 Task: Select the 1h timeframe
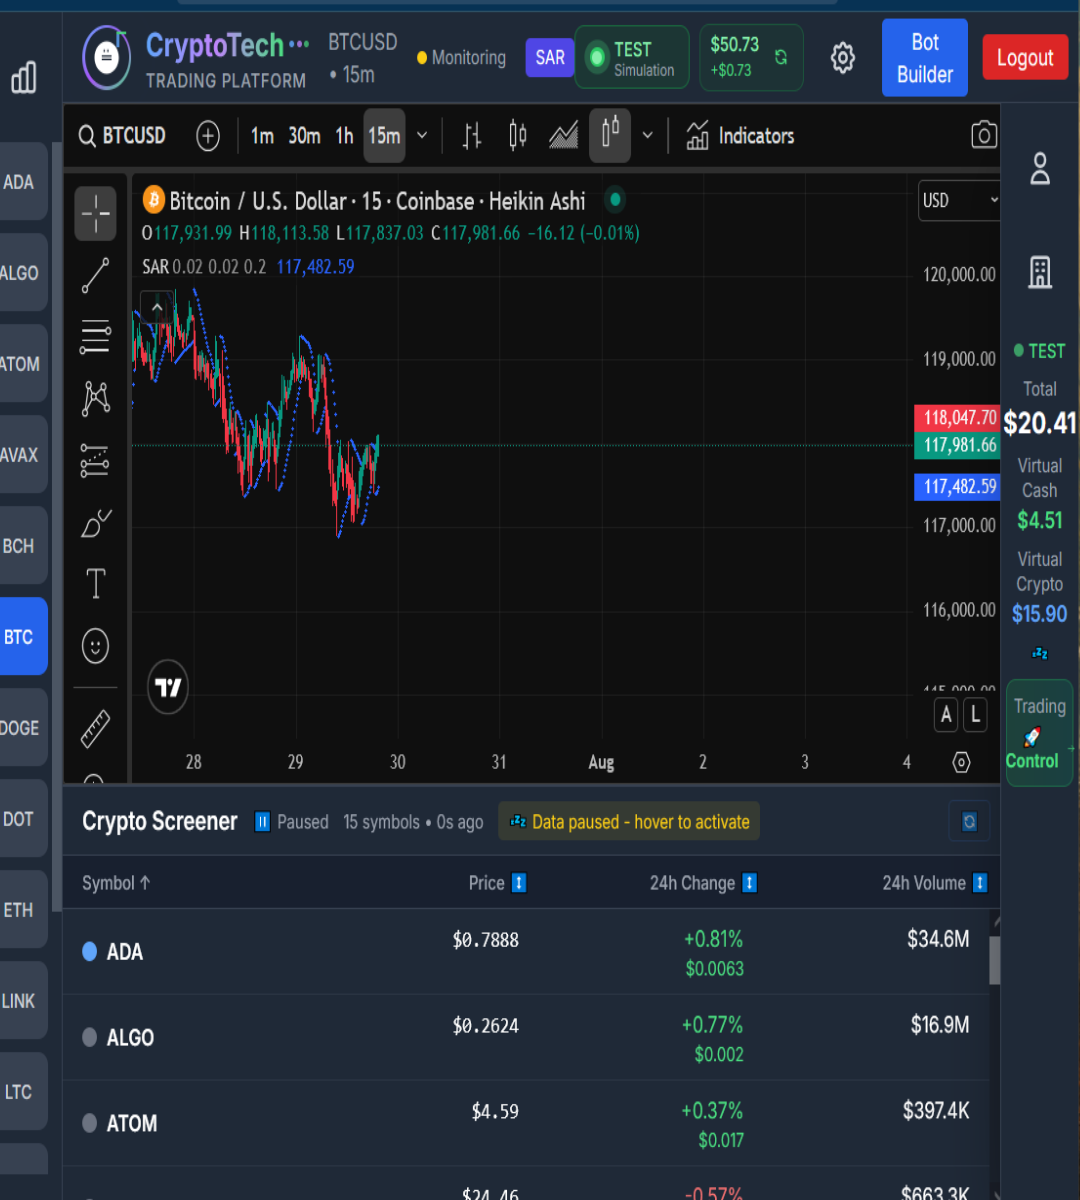[344, 136]
